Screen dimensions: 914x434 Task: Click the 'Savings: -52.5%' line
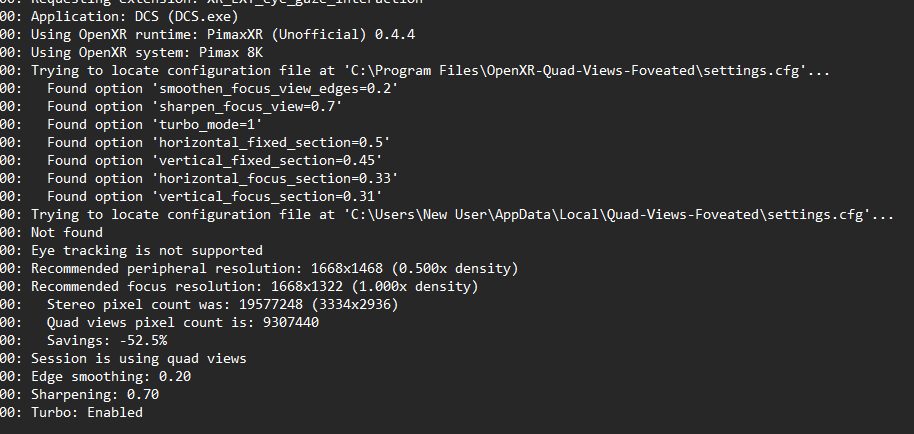click(105, 341)
